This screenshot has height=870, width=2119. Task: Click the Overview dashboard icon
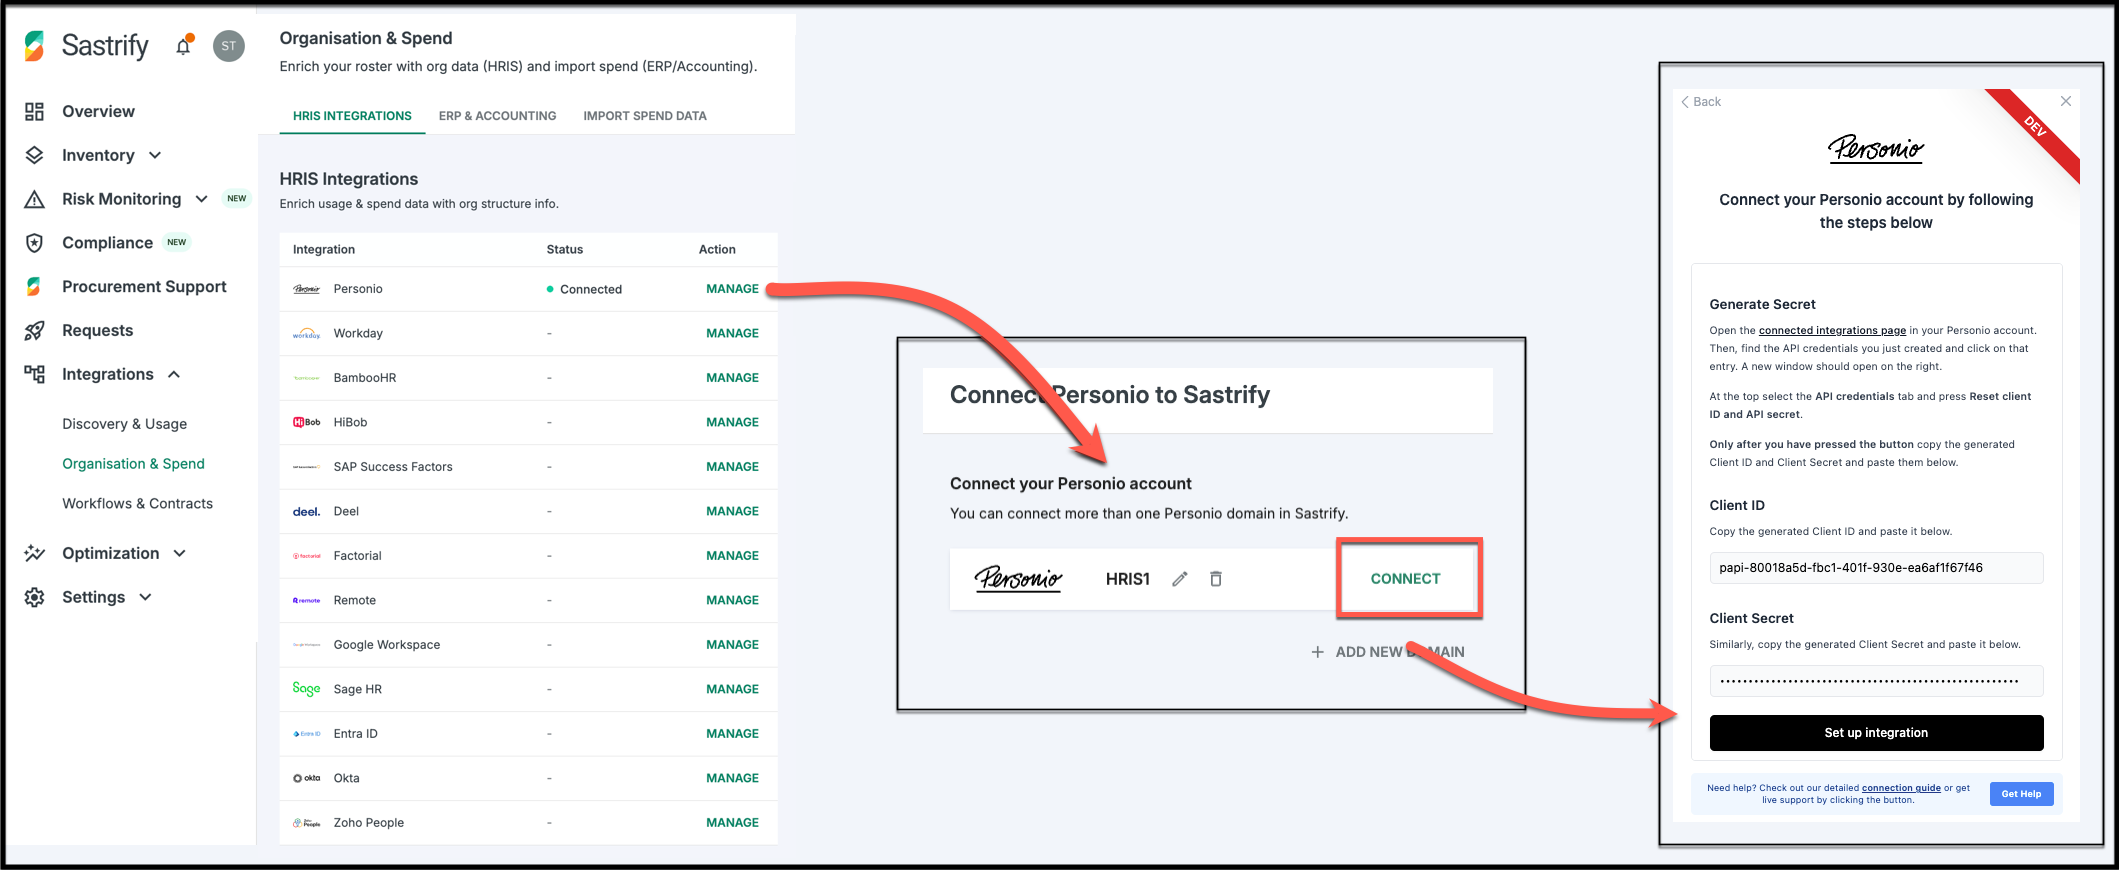[34, 111]
